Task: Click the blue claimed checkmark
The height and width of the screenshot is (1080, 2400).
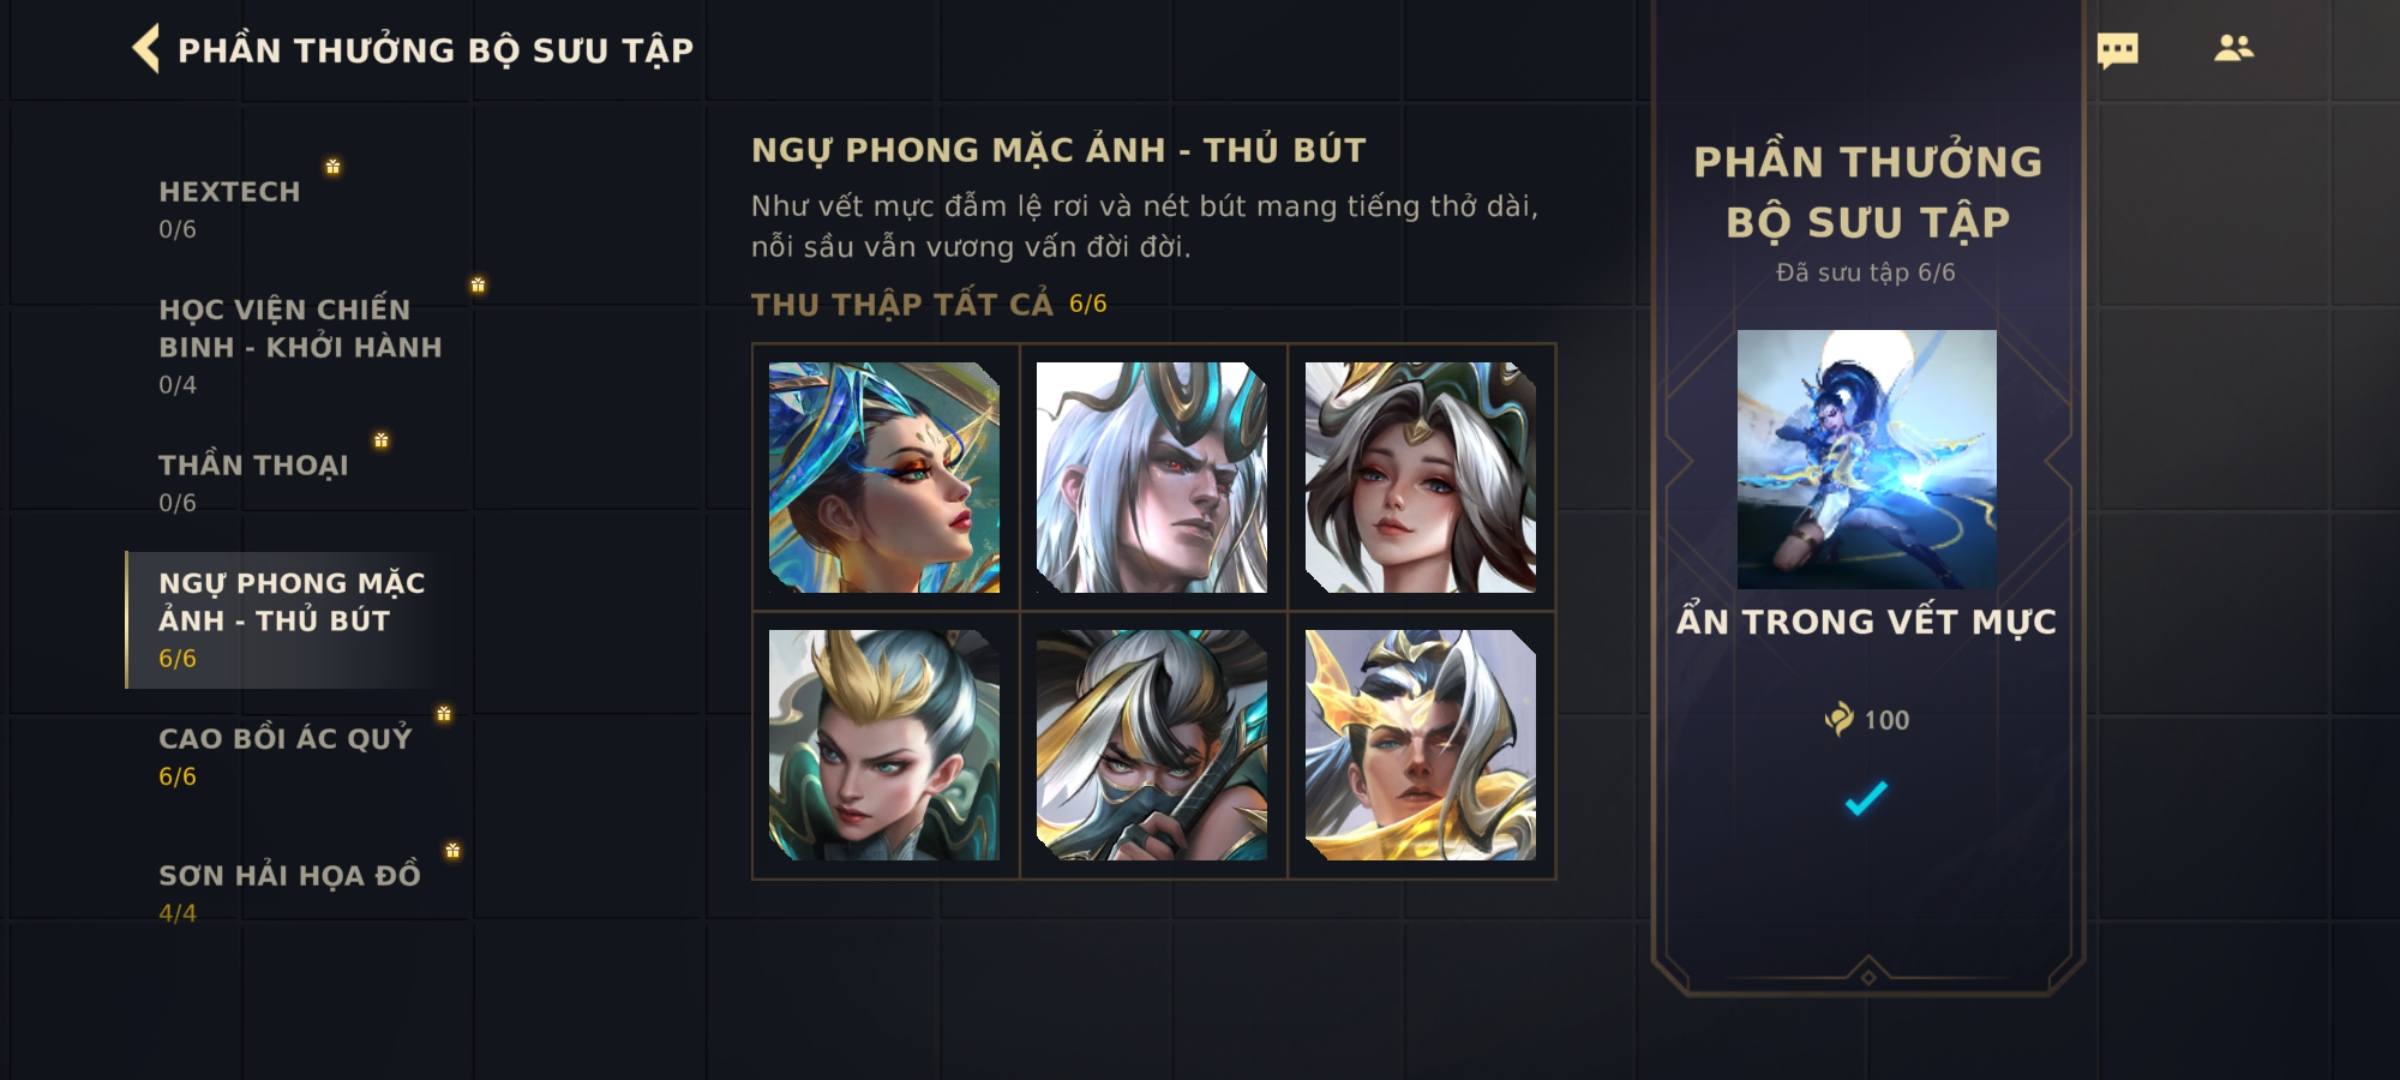Action: (x=1866, y=798)
